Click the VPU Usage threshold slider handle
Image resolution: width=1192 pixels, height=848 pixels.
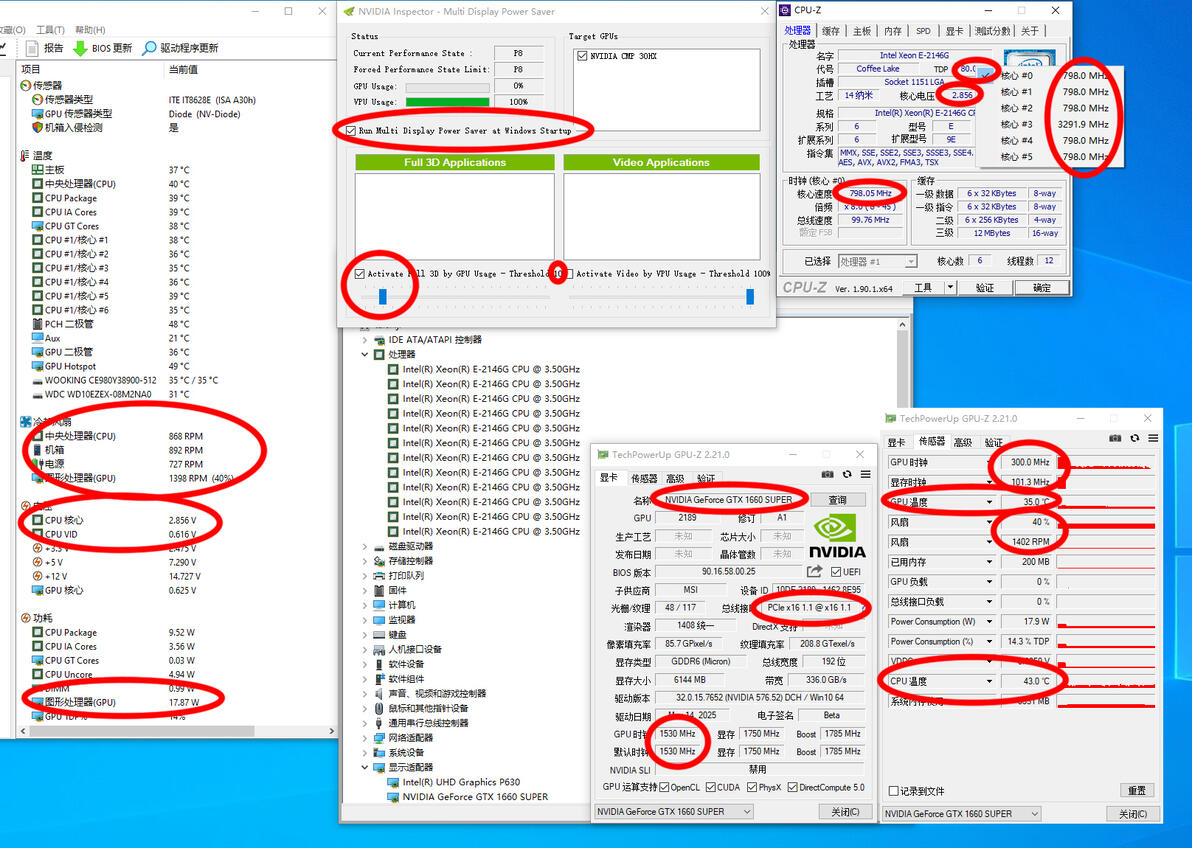point(750,296)
